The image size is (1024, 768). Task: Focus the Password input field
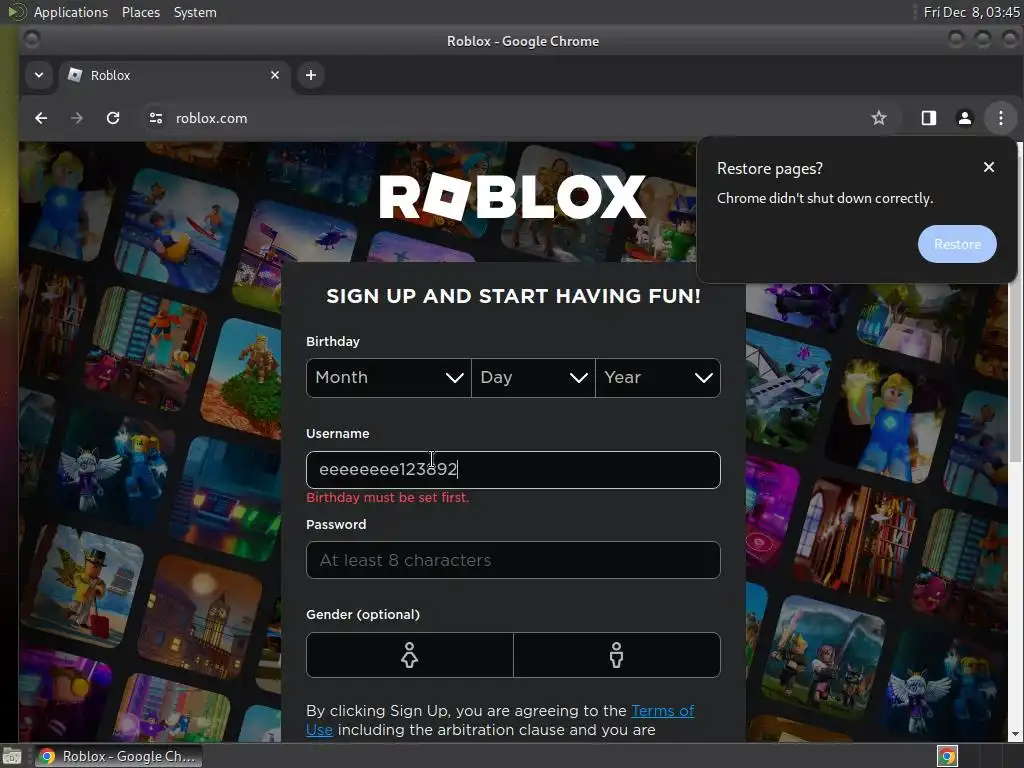pos(513,560)
